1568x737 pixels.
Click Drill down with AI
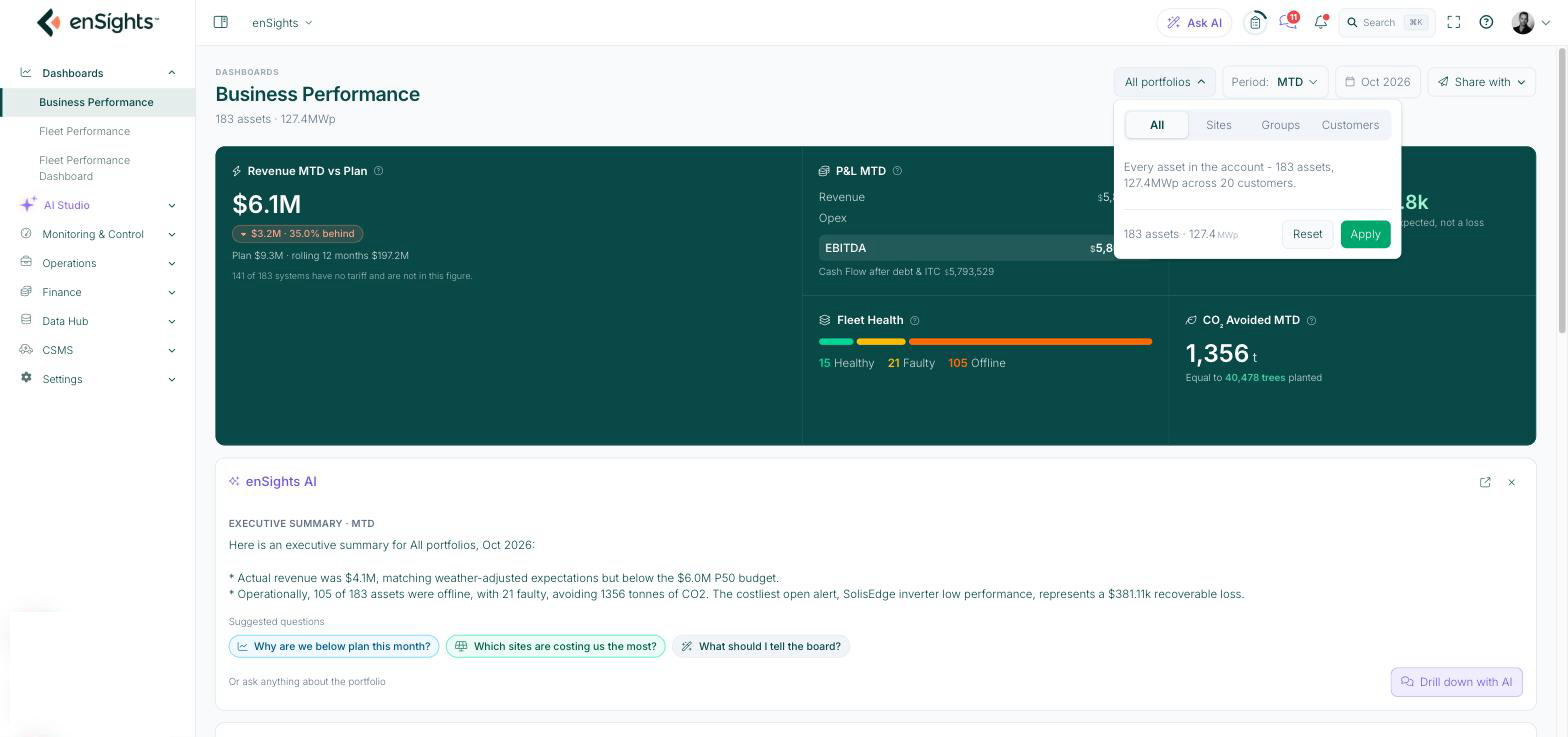(1456, 682)
